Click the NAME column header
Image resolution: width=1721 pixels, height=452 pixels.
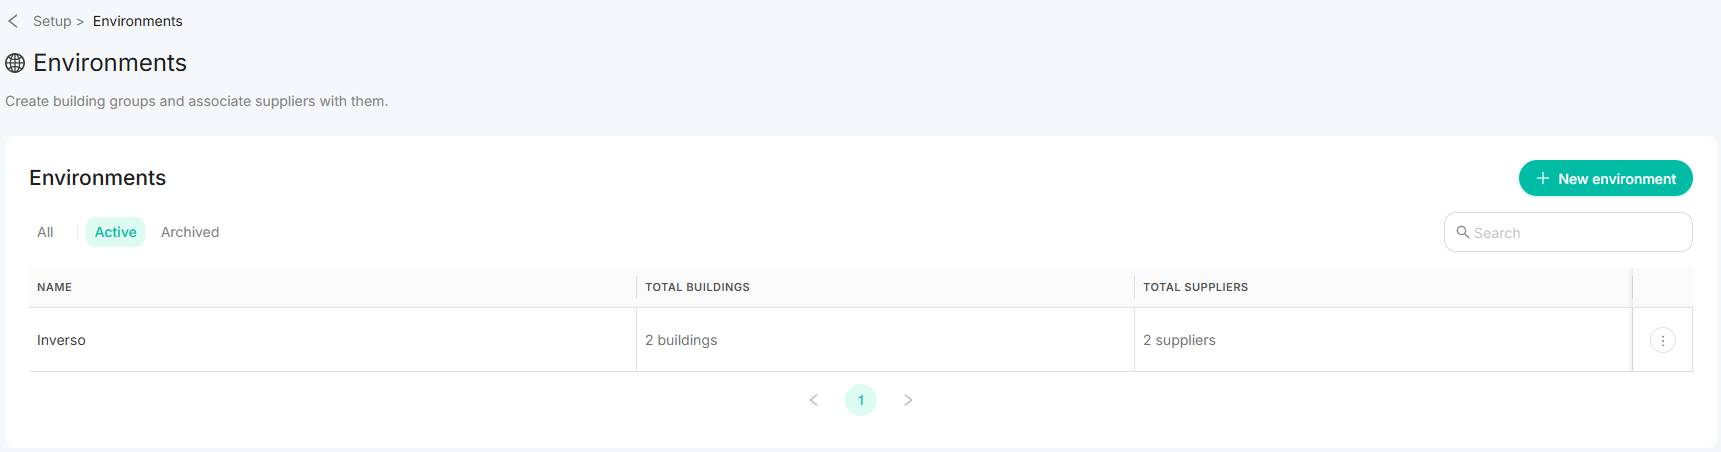click(x=55, y=287)
